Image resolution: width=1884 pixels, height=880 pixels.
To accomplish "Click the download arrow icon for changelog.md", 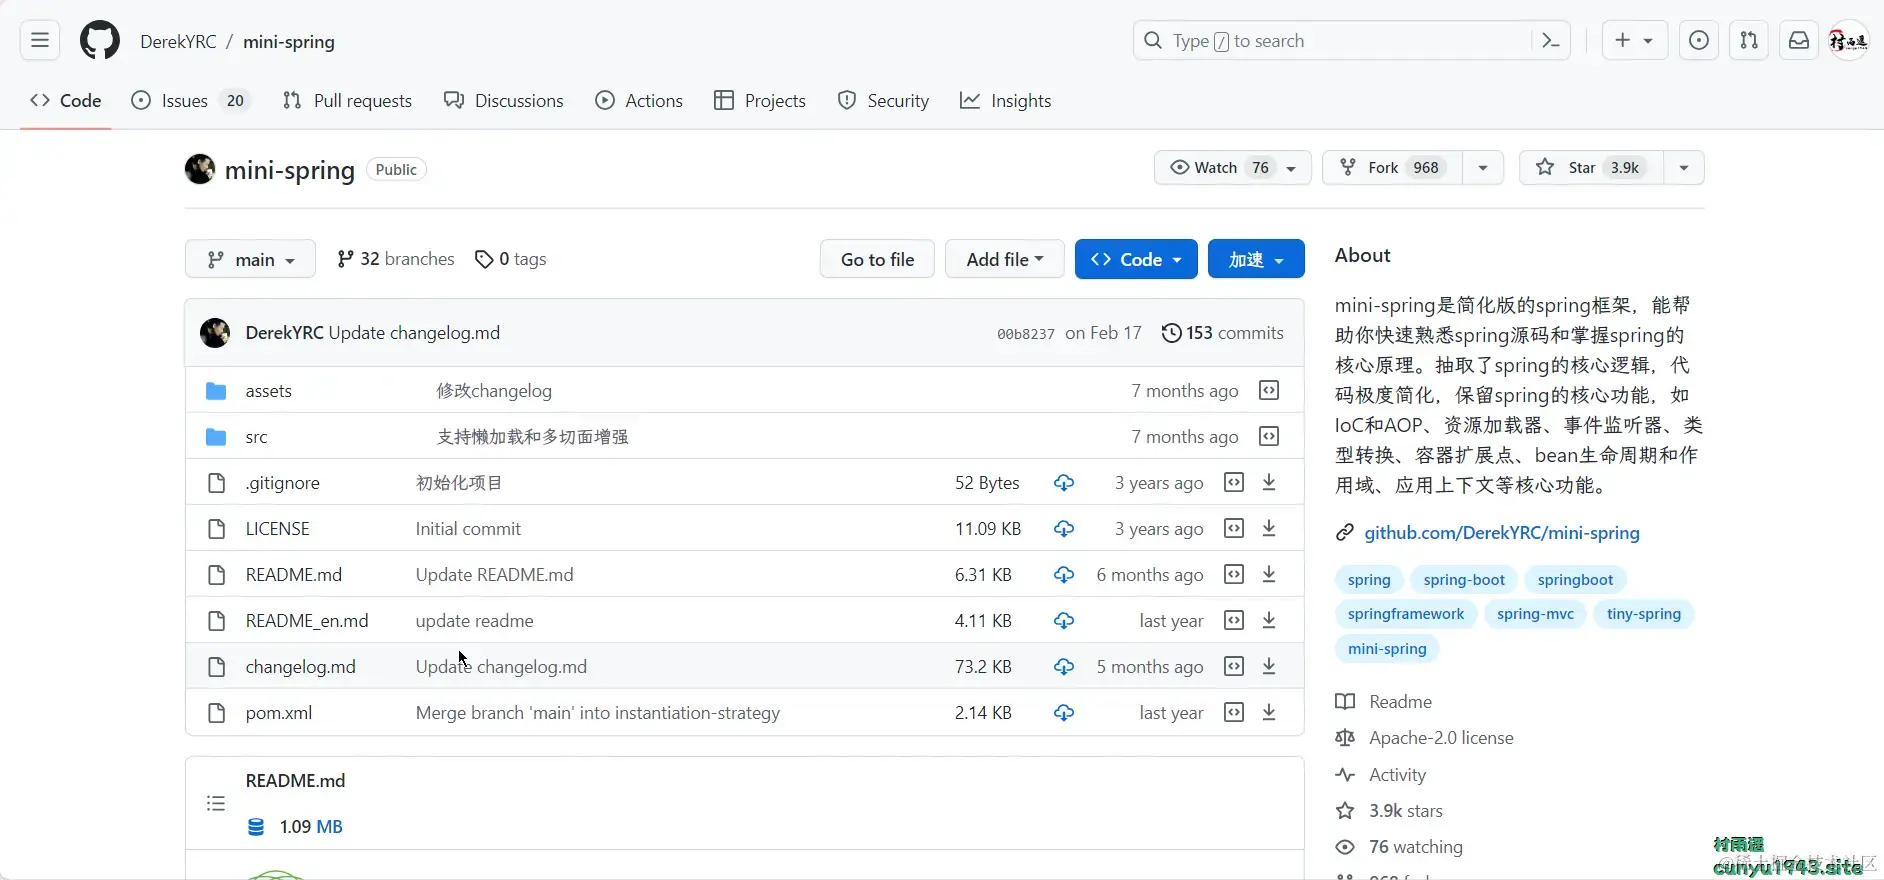I will pos(1269,667).
